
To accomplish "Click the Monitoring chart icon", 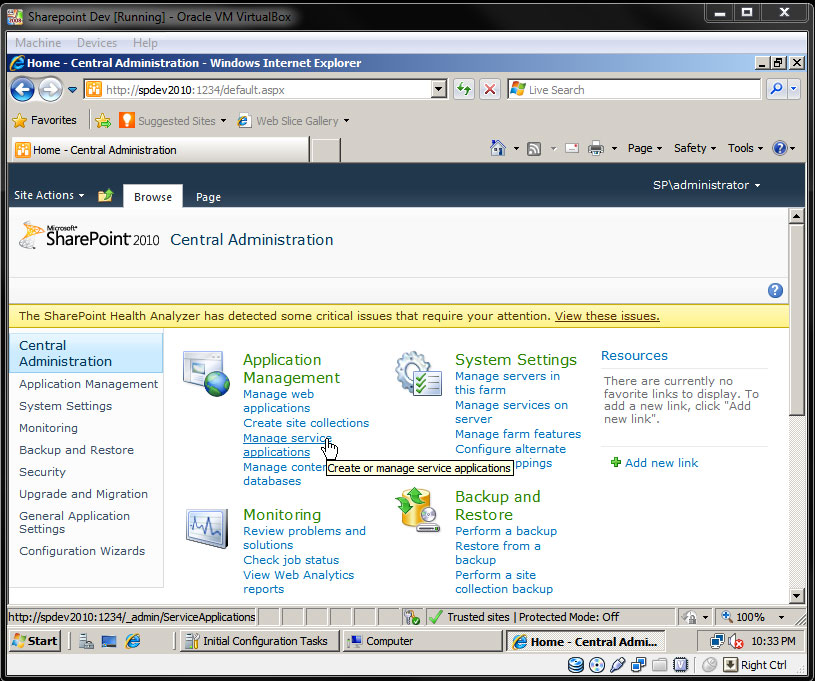I will click(x=207, y=528).
